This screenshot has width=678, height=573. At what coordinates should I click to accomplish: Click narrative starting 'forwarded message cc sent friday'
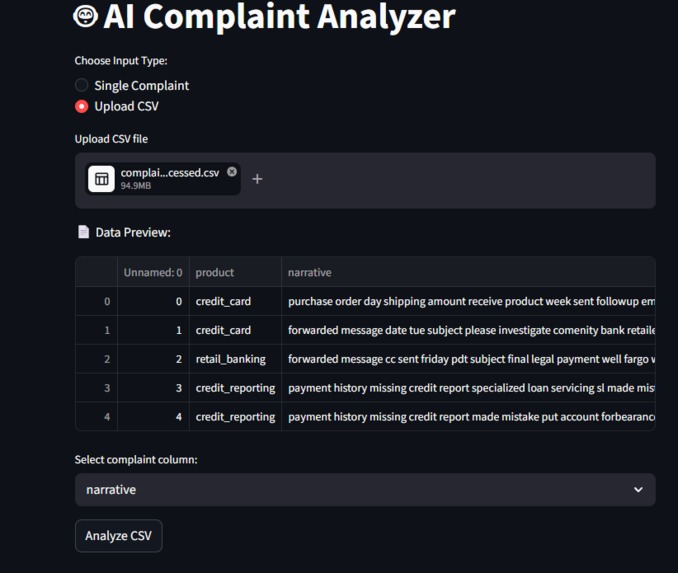[x=468, y=359]
